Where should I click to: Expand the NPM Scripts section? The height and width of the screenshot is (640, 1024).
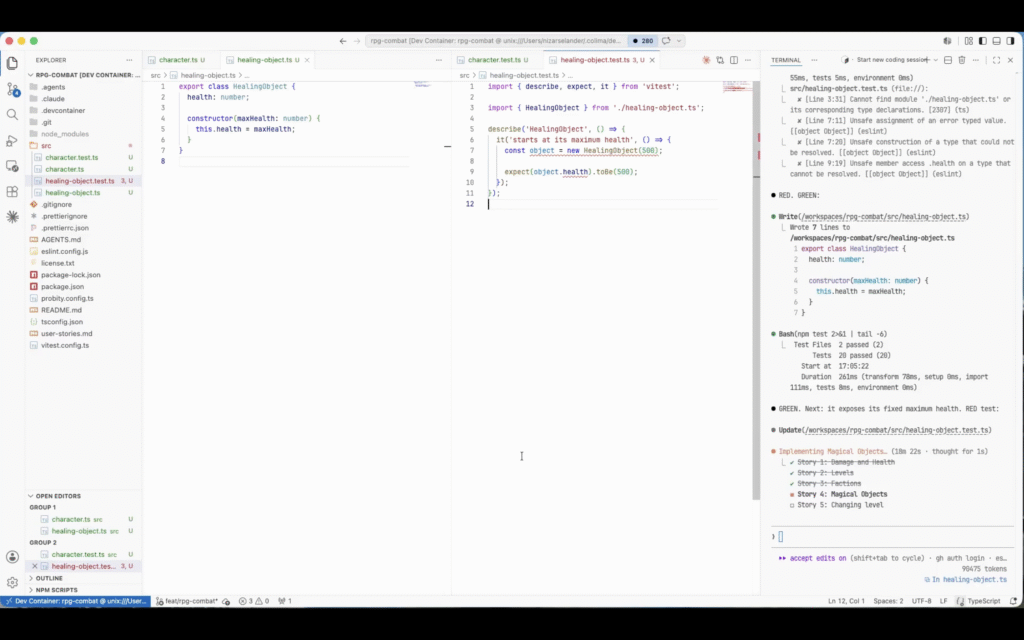pyautogui.click(x=84, y=590)
